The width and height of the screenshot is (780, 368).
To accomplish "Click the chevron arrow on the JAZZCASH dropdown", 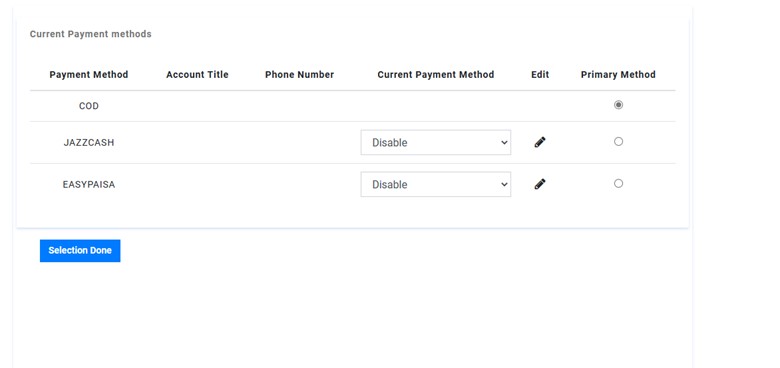I will (x=504, y=143).
